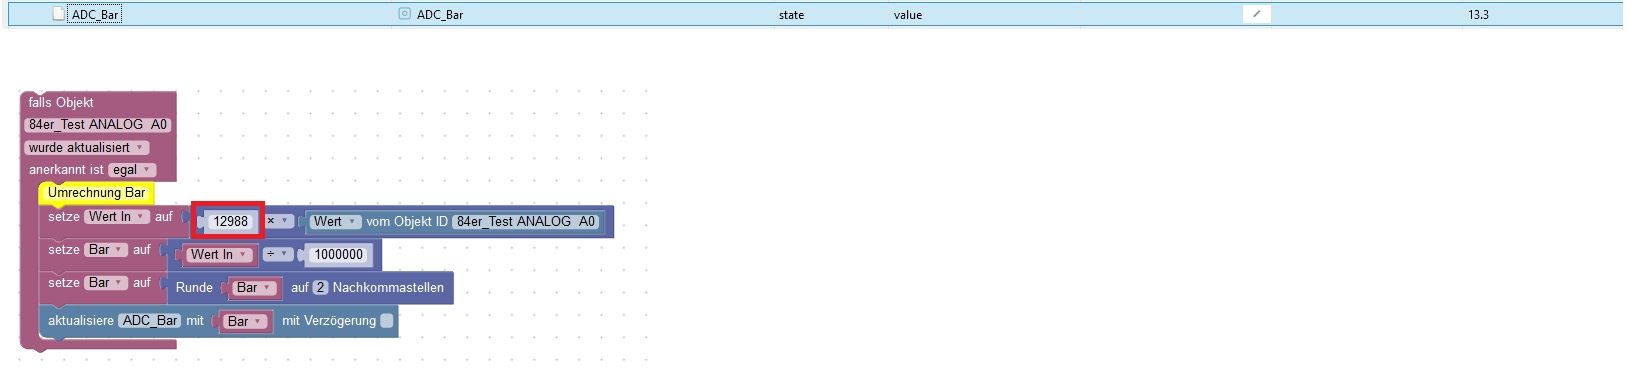Click the 13.3 value cell
Screen dimensions: 1634x374
point(1478,15)
